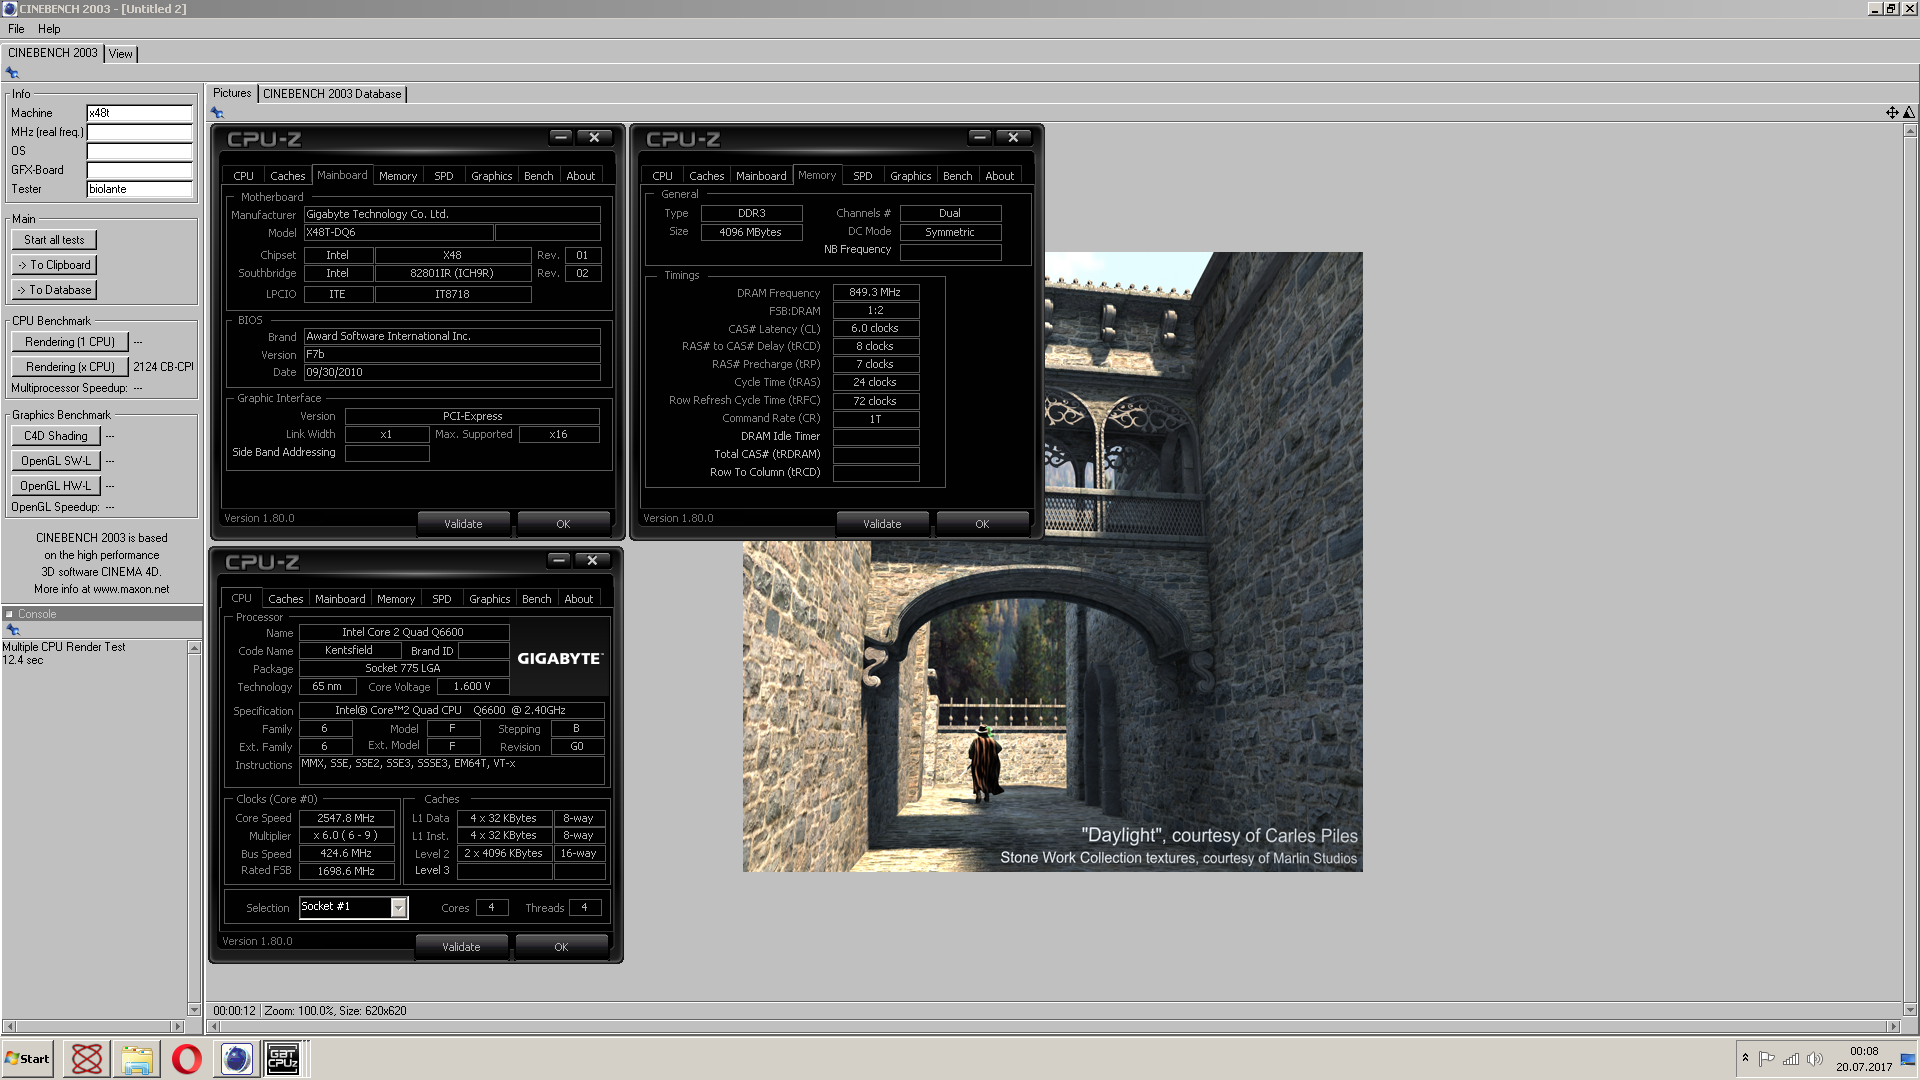Click the Tester input field
Screen dimensions: 1920x1080
click(139, 189)
